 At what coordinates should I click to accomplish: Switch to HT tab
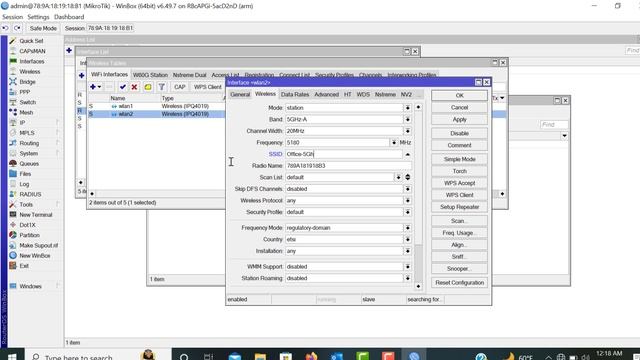347,94
